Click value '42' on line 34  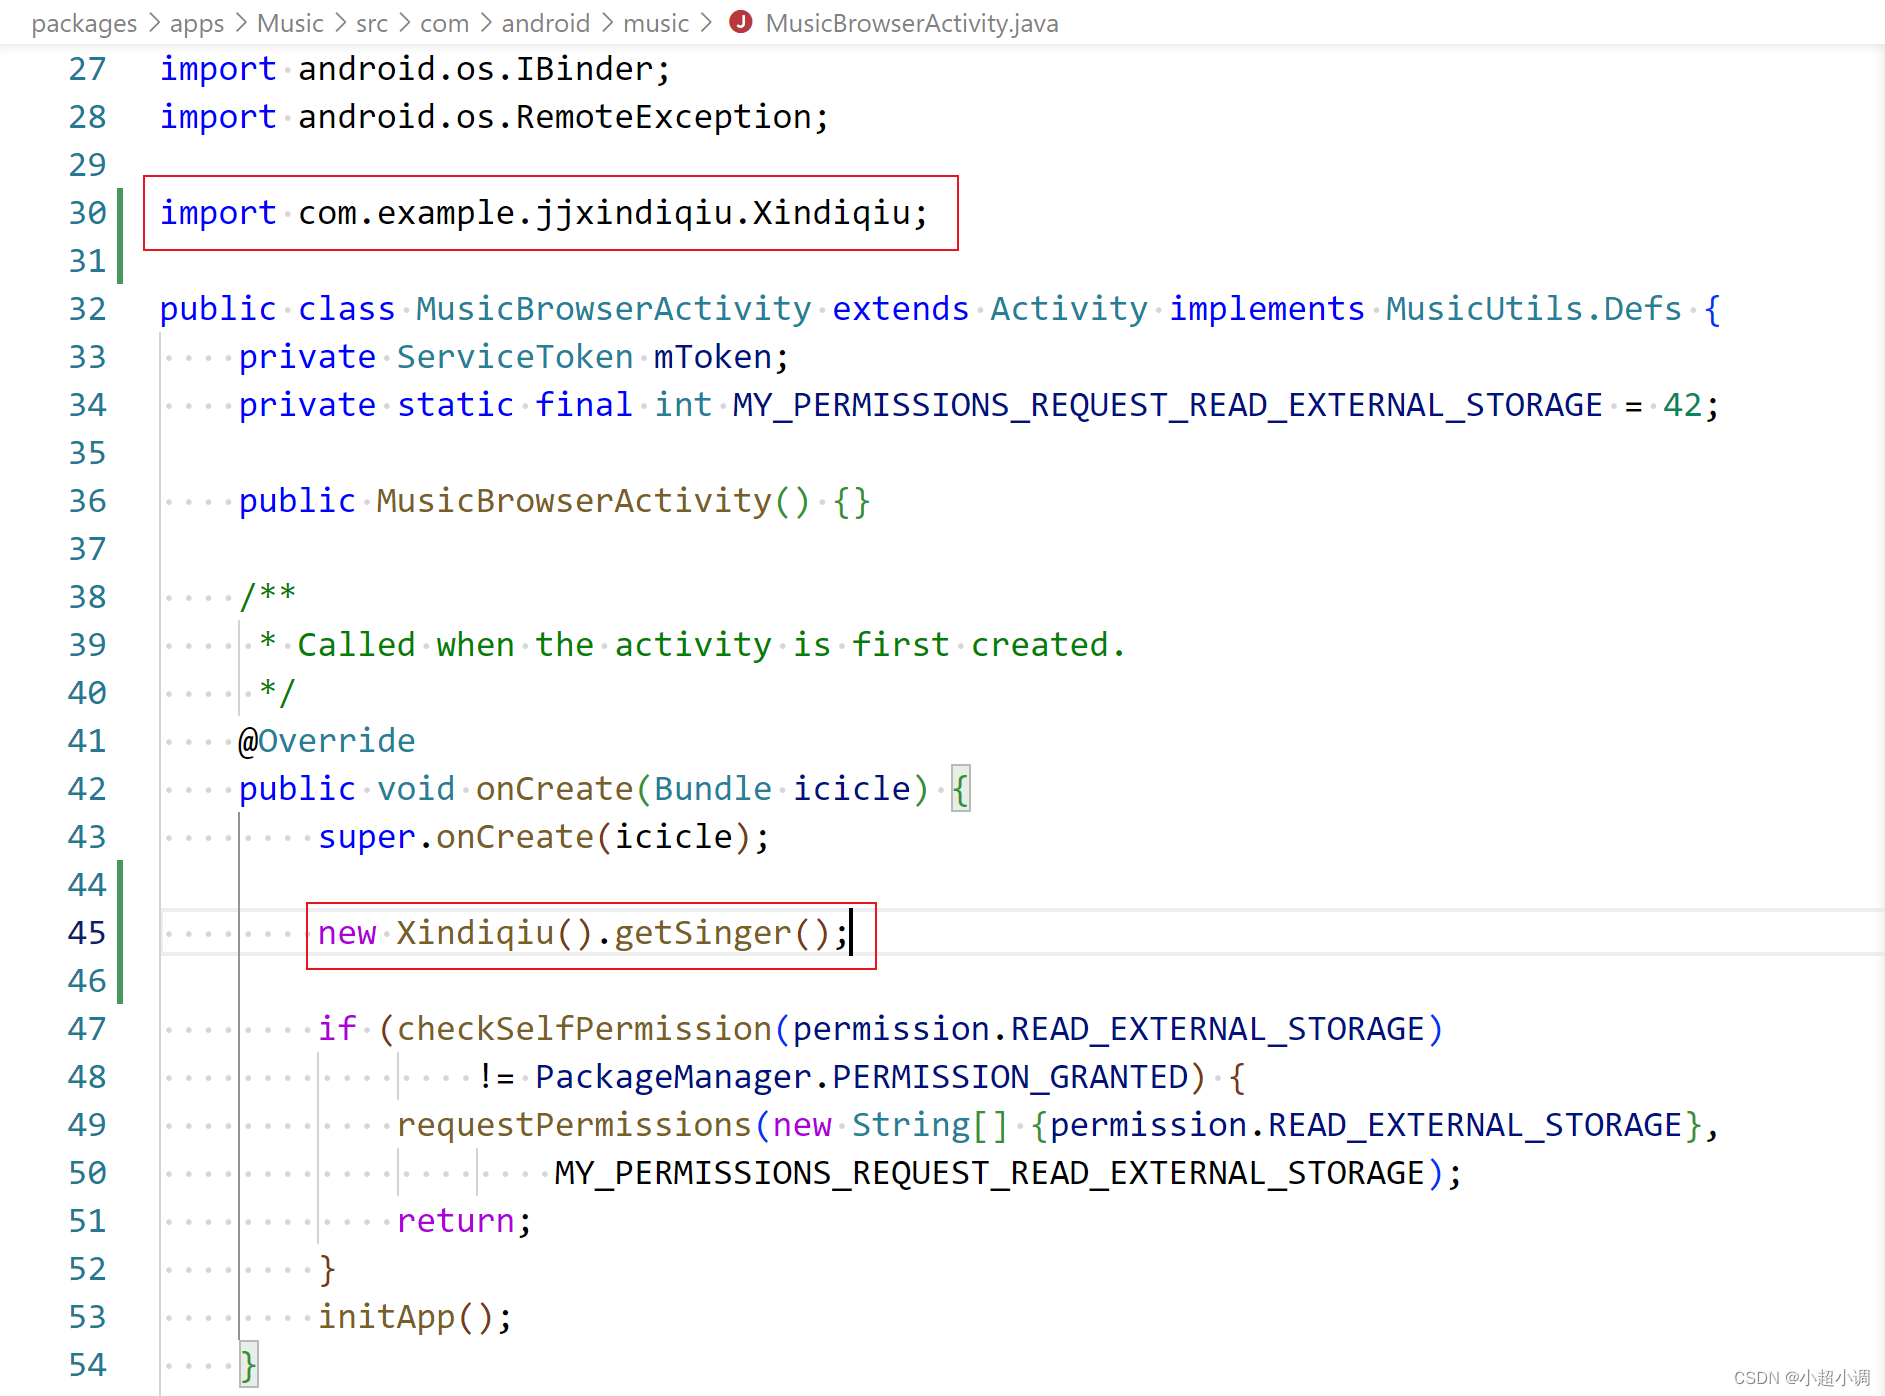coord(1682,405)
